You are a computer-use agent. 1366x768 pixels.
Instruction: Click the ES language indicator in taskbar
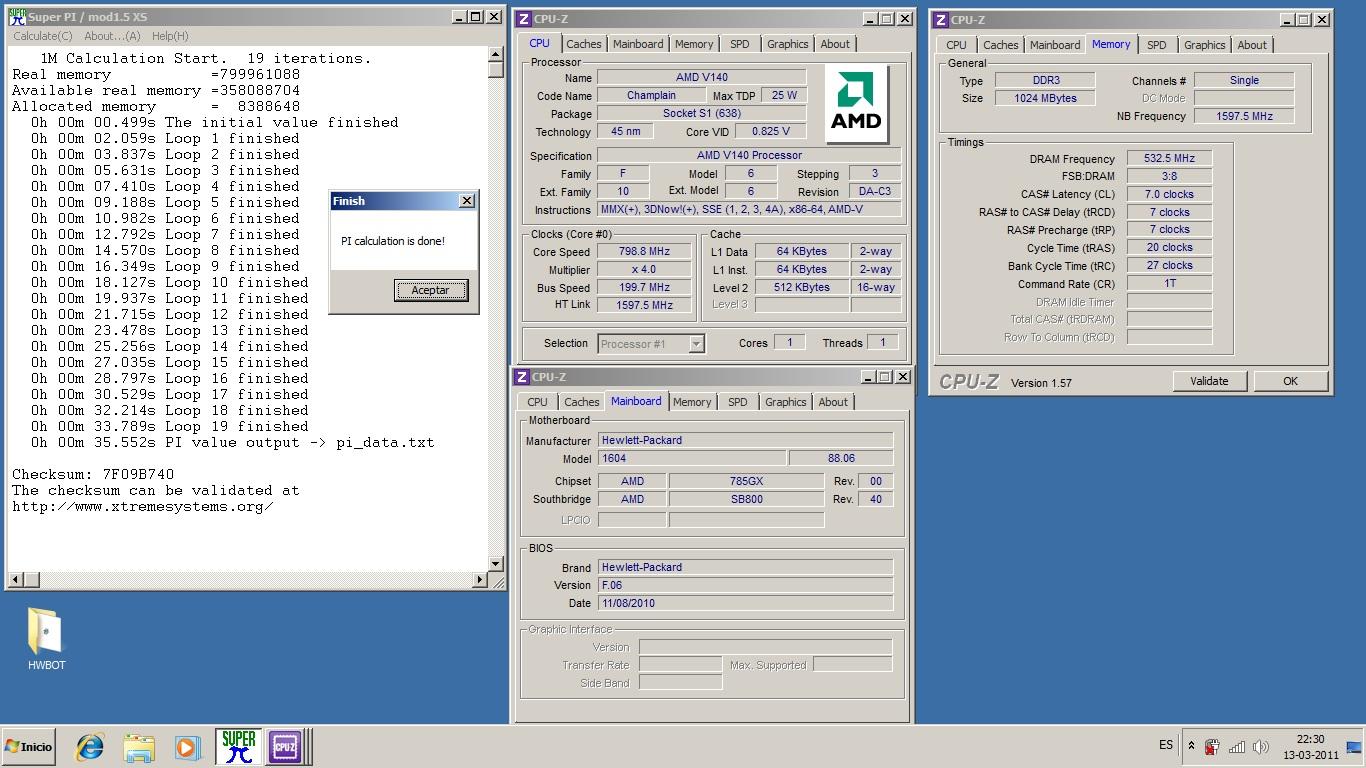click(x=1166, y=745)
